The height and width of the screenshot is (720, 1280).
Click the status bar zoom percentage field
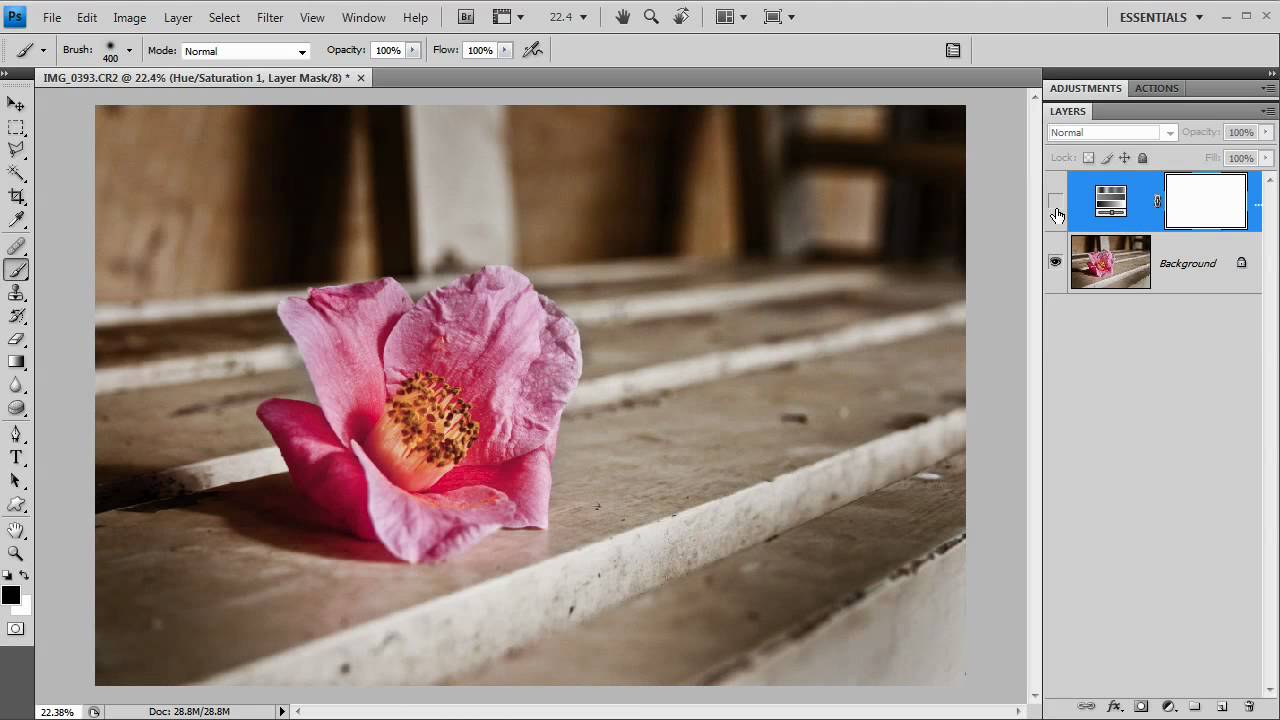click(57, 712)
